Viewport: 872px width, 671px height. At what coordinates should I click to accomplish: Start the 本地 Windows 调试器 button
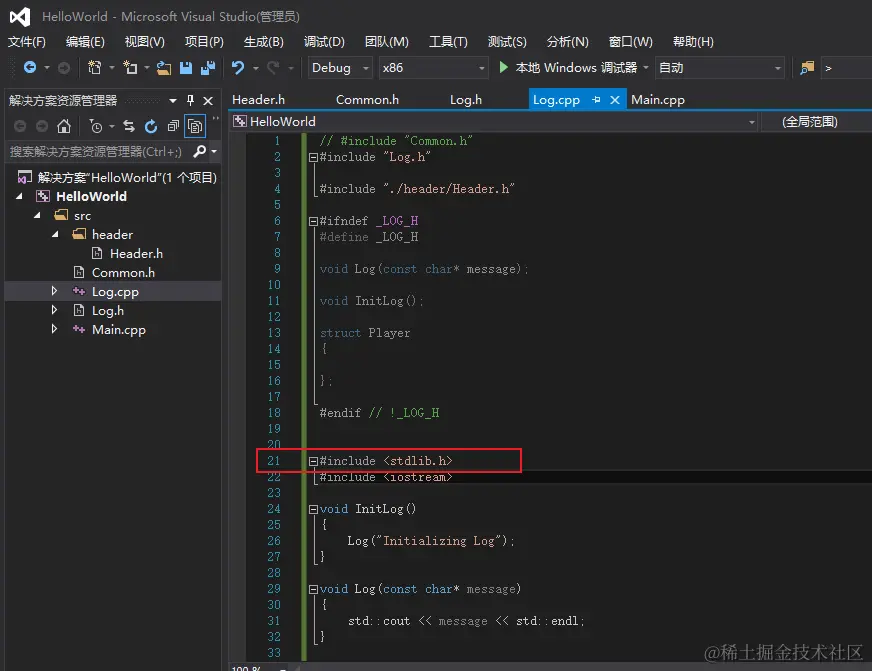[x=568, y=68]
